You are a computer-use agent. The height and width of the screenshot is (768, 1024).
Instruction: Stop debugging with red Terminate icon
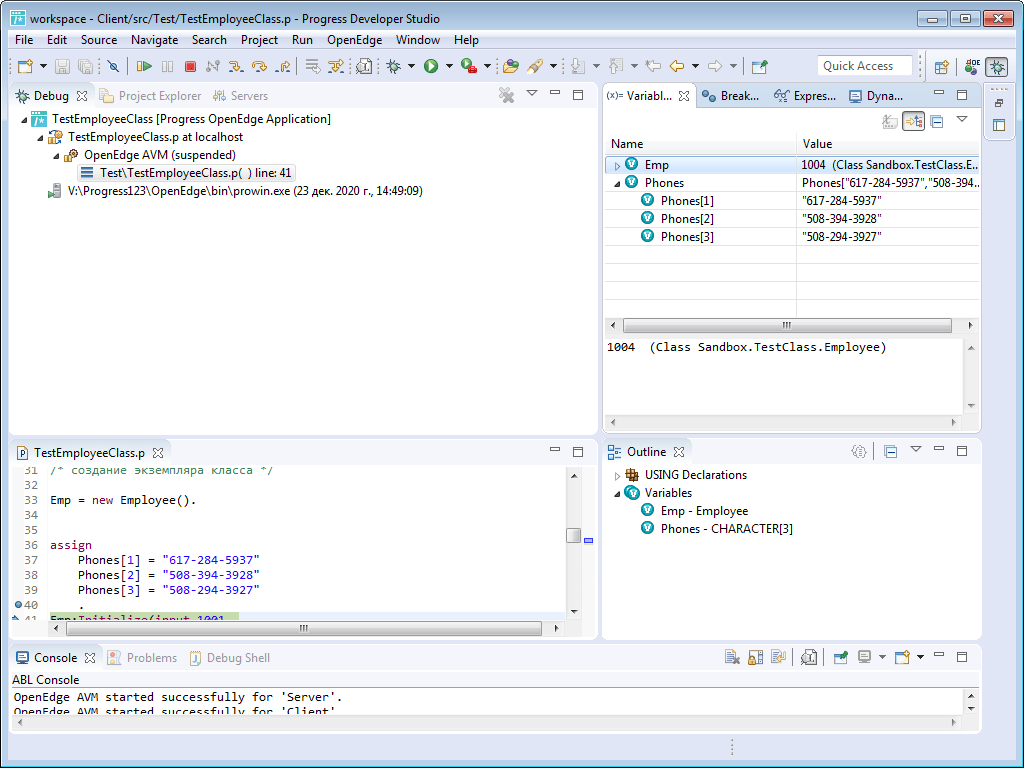[x=190, y=66]
